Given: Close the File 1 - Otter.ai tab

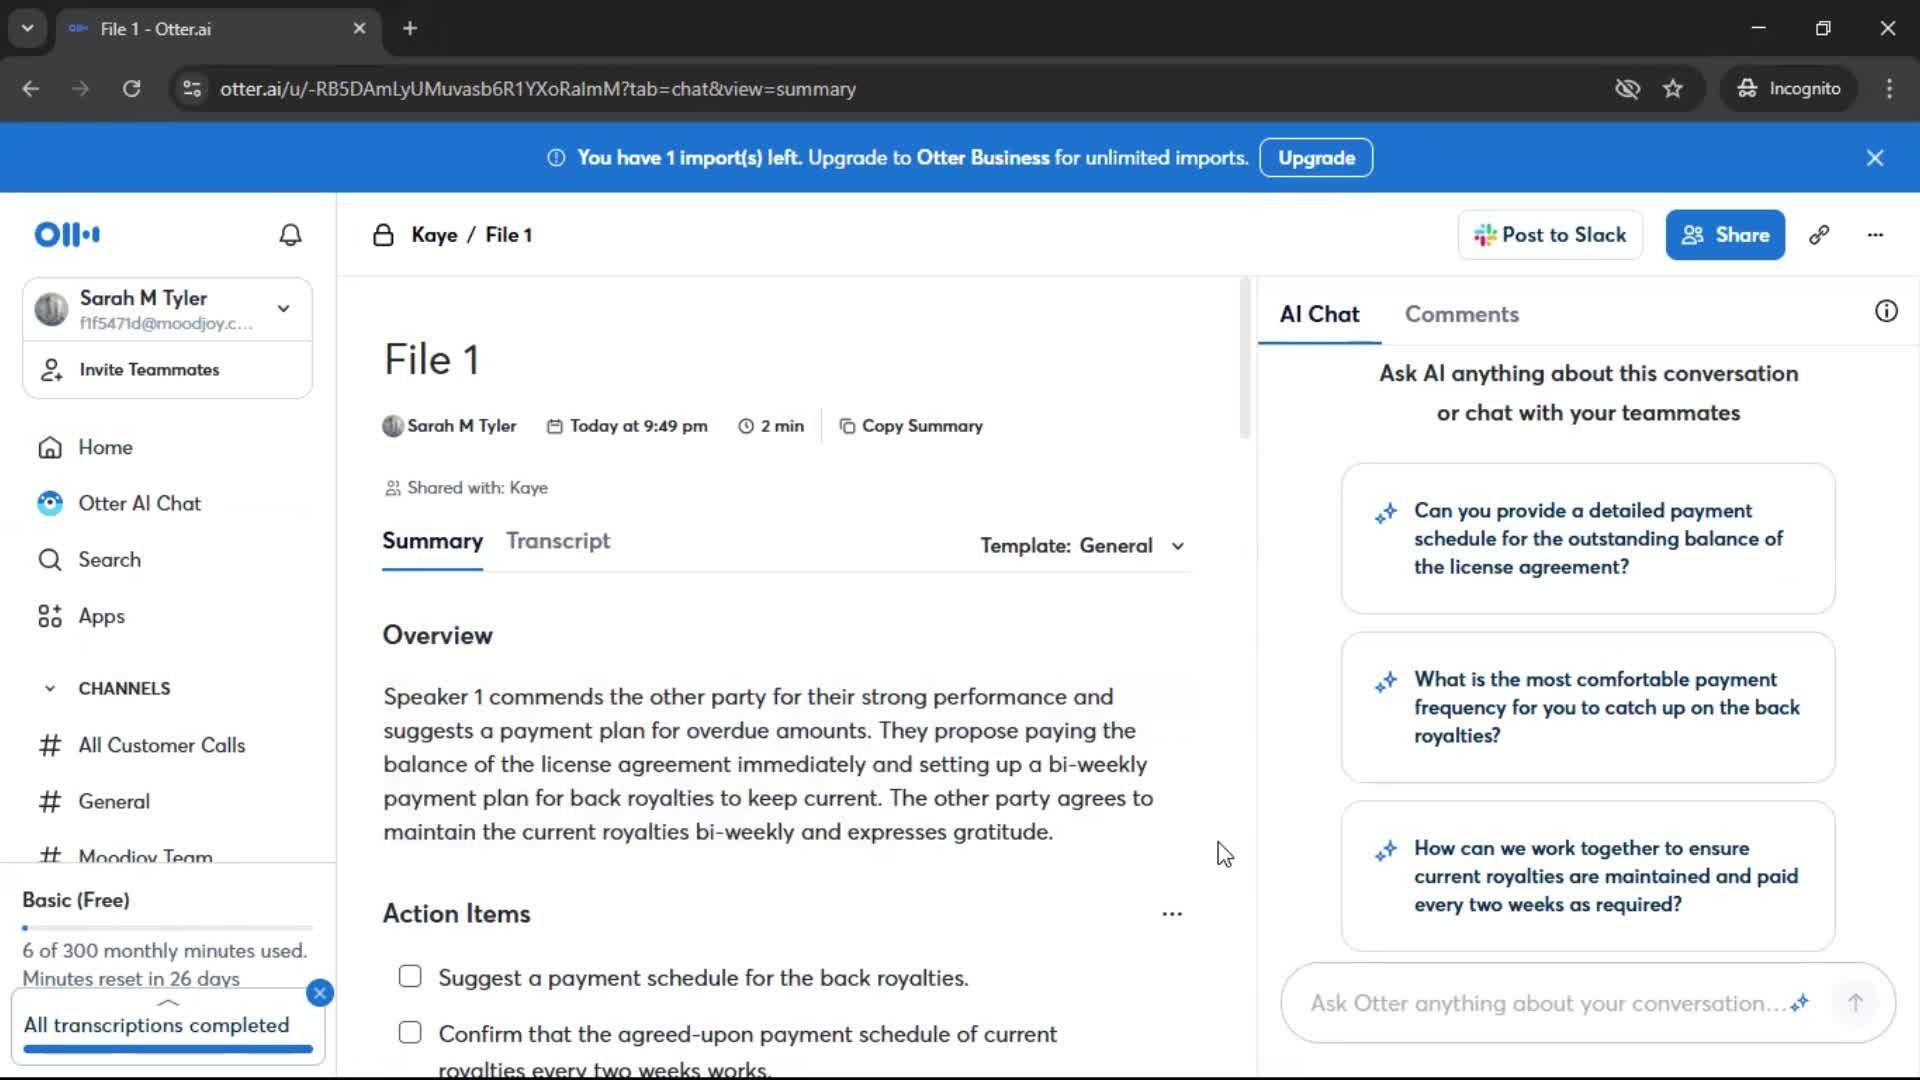Looking at the screenshot, I should [359, 29].
